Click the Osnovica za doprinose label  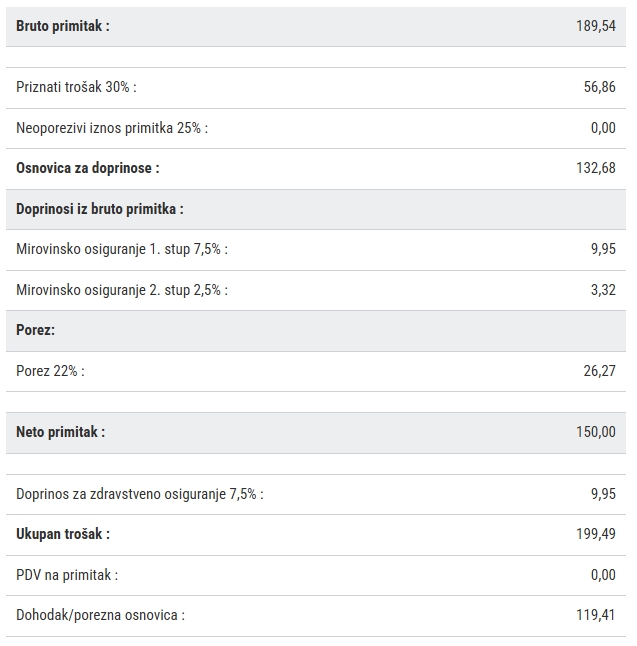coord(88,168)
